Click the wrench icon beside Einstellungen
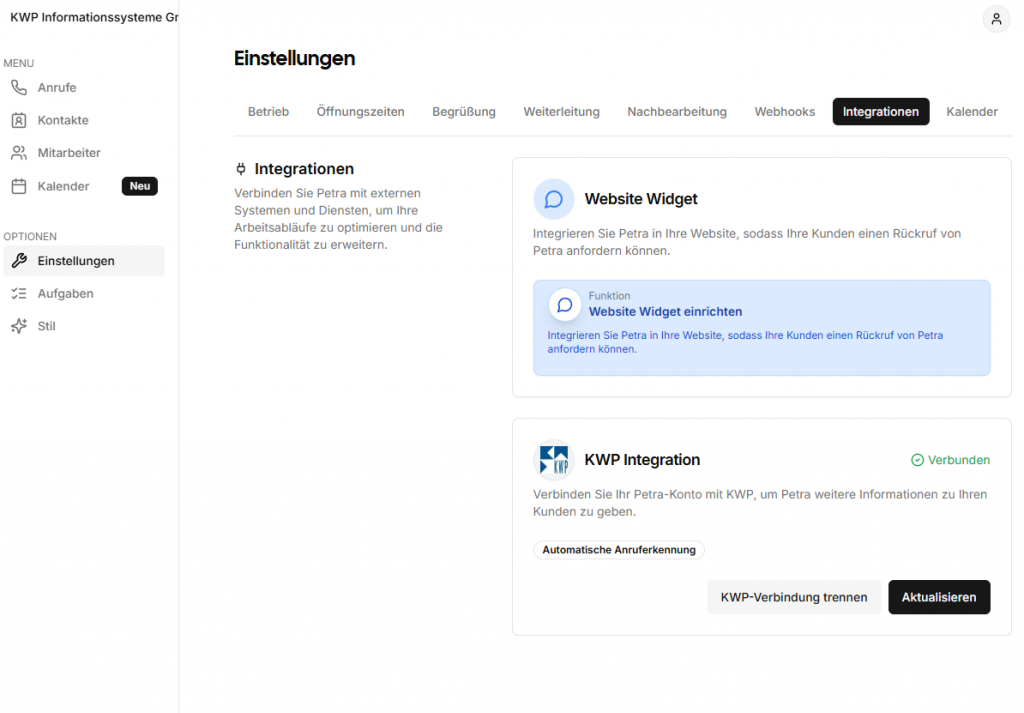The image size is (1024, 713). coord(19,261)
